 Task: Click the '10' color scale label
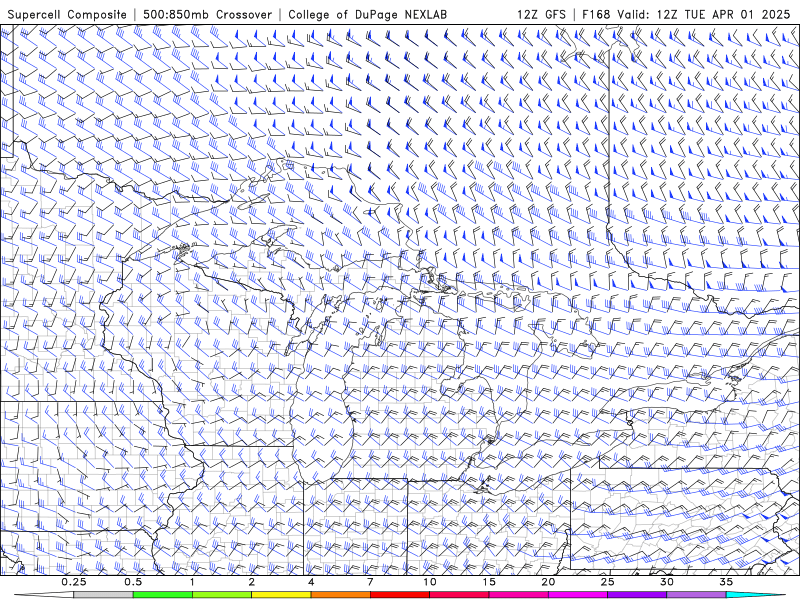pyautogui.click(x=430, y=582)
